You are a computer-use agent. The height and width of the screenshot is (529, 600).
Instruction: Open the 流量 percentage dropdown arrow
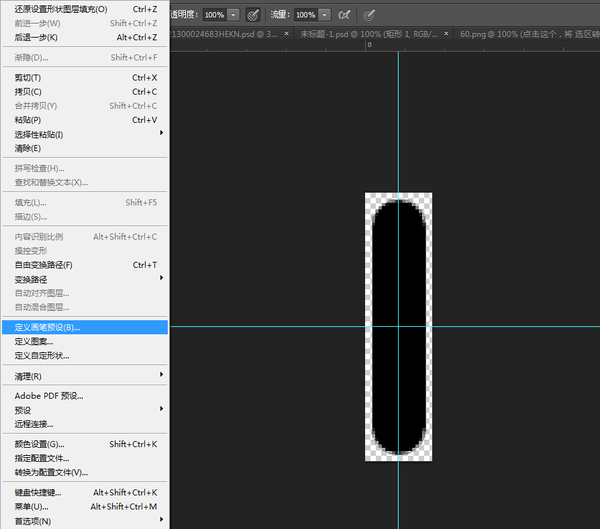point(325,15)
